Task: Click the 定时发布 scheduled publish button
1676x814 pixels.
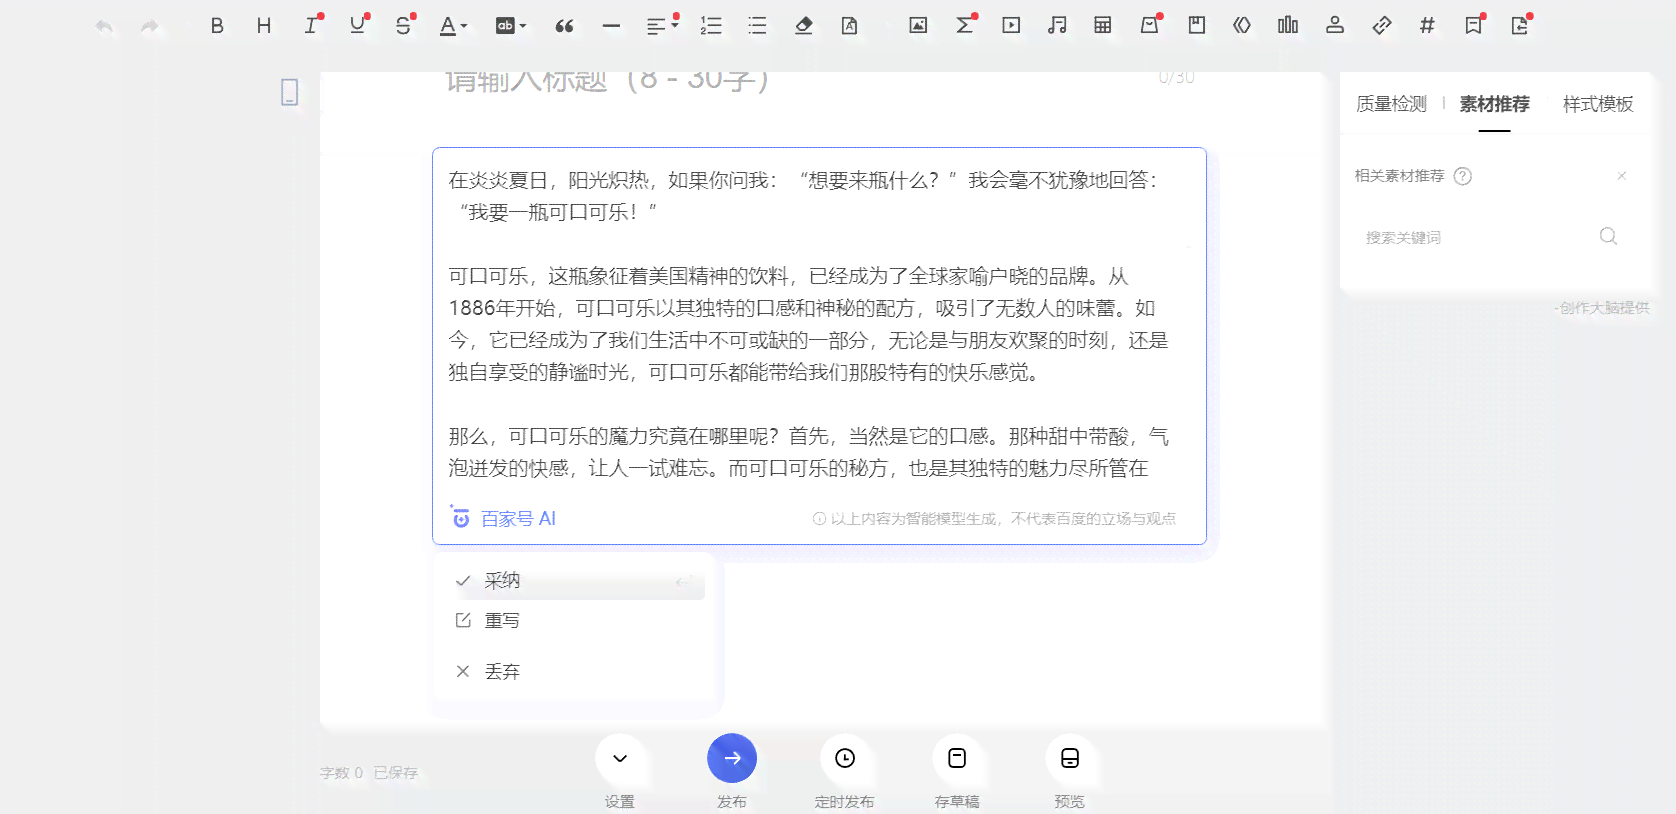Action: click(845, 758)
